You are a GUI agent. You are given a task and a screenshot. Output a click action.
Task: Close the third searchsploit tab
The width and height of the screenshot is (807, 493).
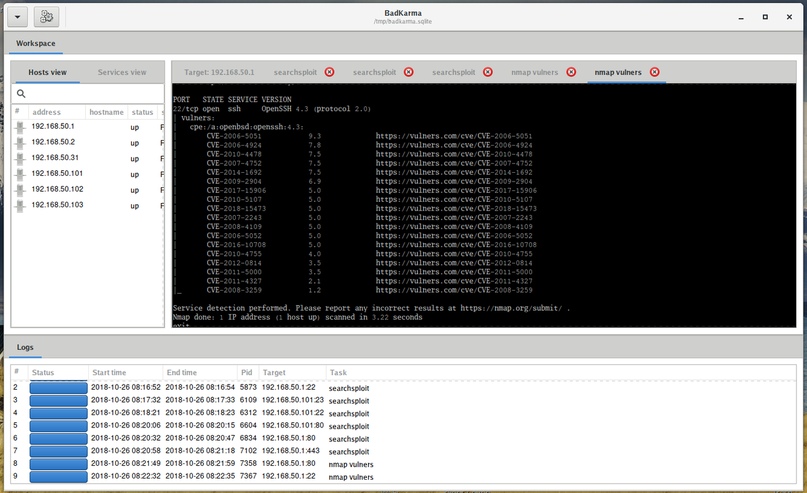click(488, 72)
